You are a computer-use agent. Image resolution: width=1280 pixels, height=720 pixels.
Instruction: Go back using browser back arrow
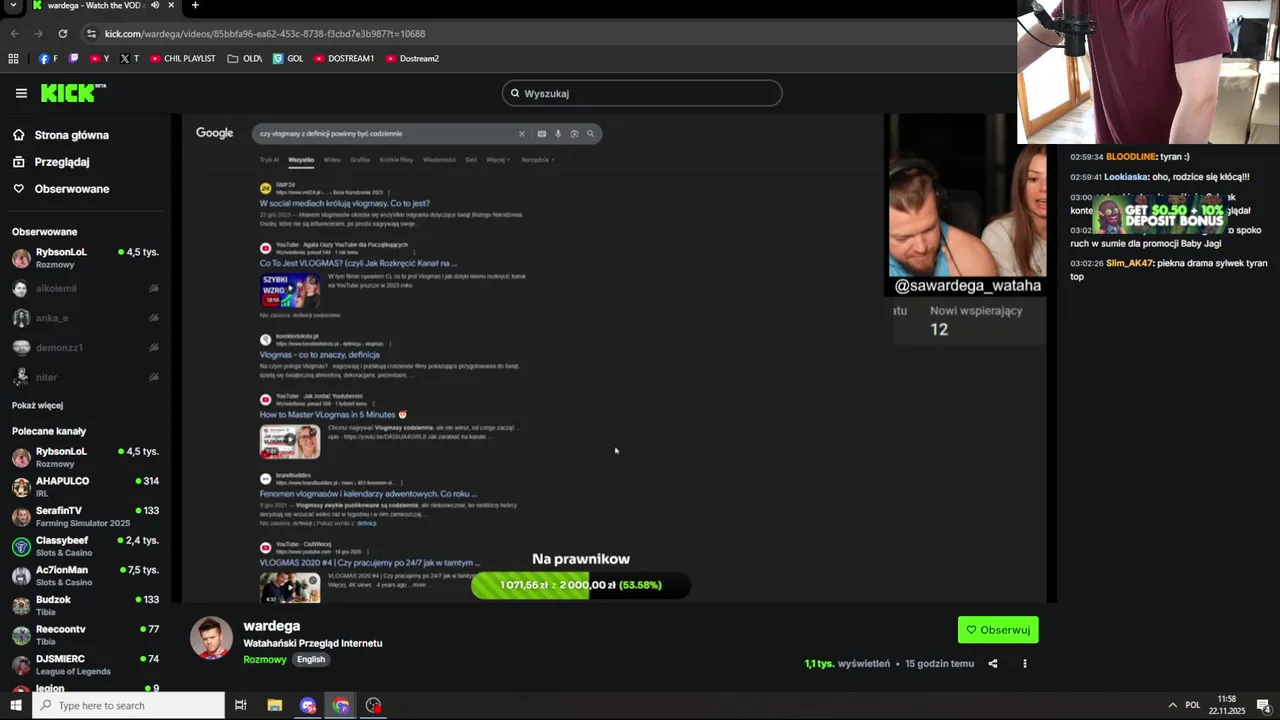14,33
